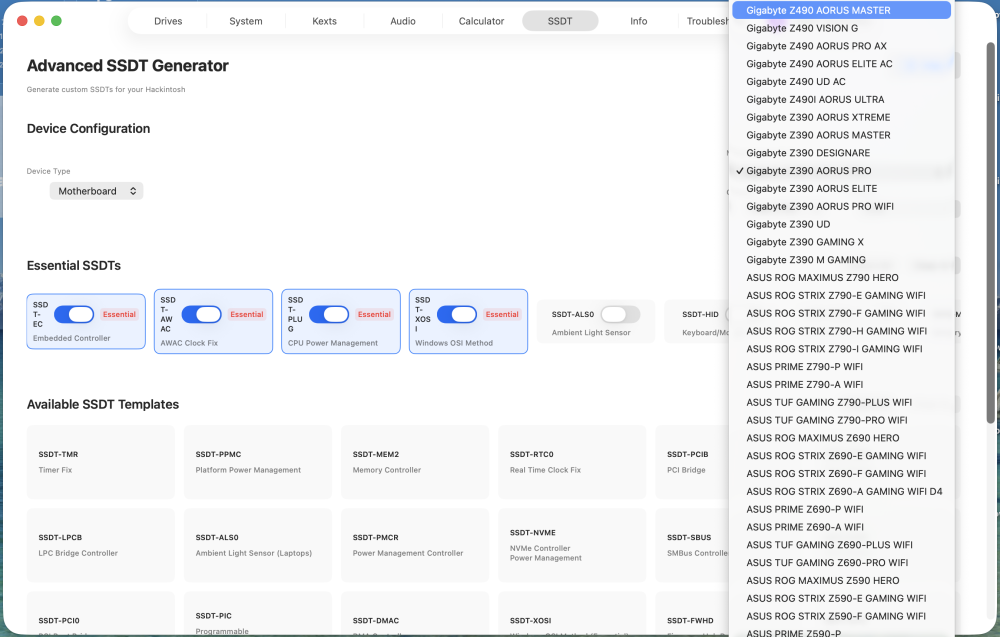Choose Gigabyte Z490 AORUS MASTER from list

841,10
